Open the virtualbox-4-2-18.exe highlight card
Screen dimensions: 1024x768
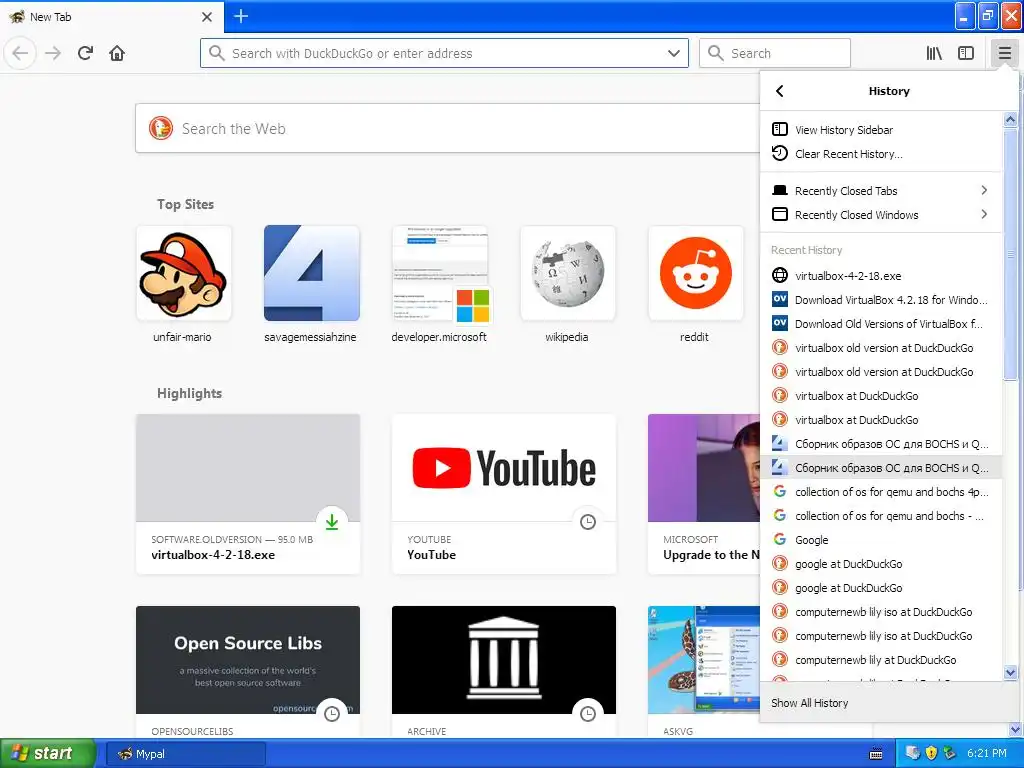point(248,494)
